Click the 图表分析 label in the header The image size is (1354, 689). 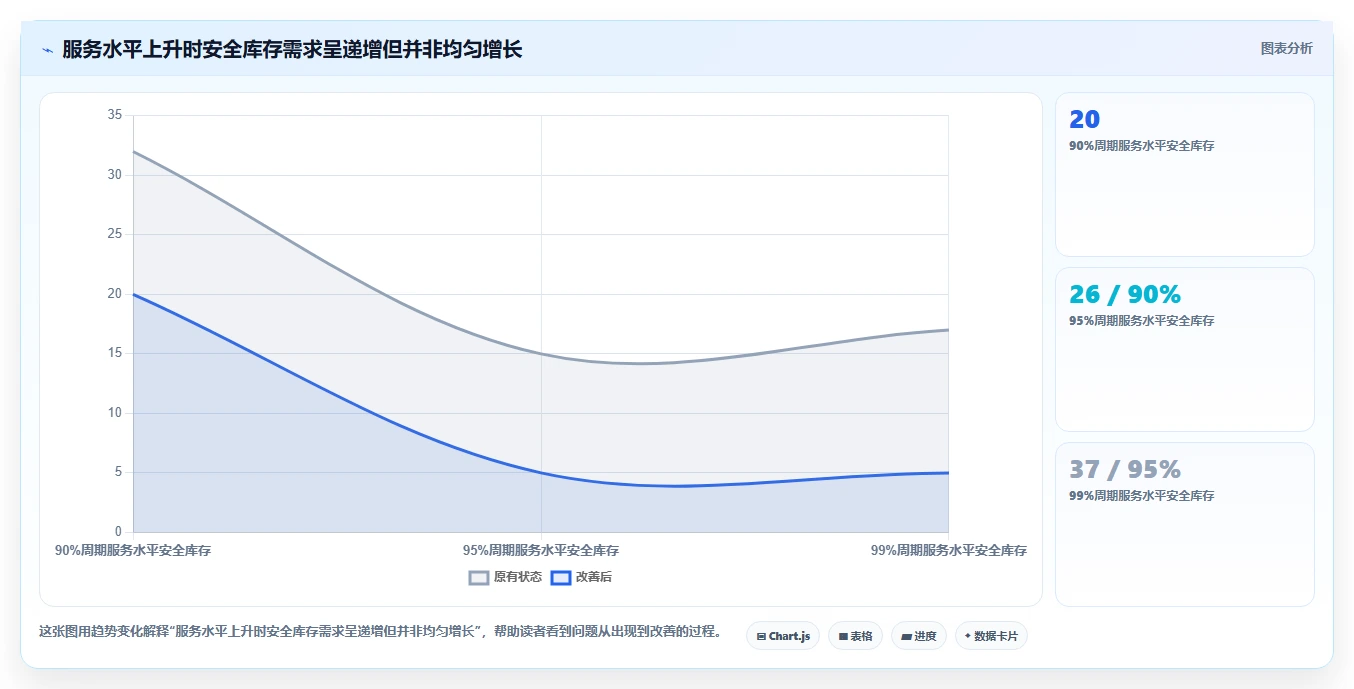[1286, 49]
